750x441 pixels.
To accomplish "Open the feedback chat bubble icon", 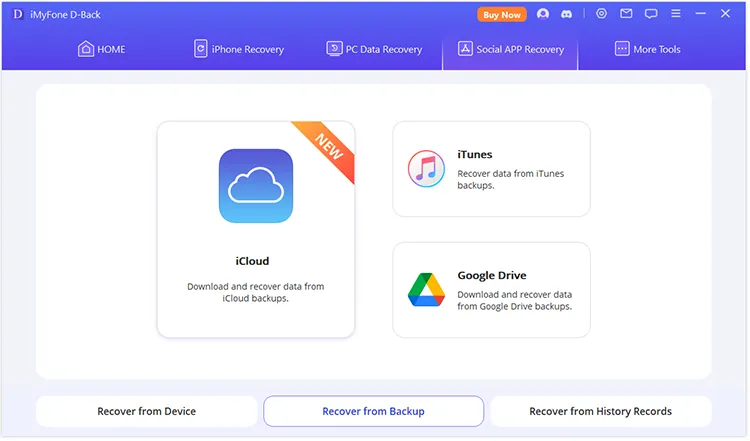I will (x=651, y=14).
